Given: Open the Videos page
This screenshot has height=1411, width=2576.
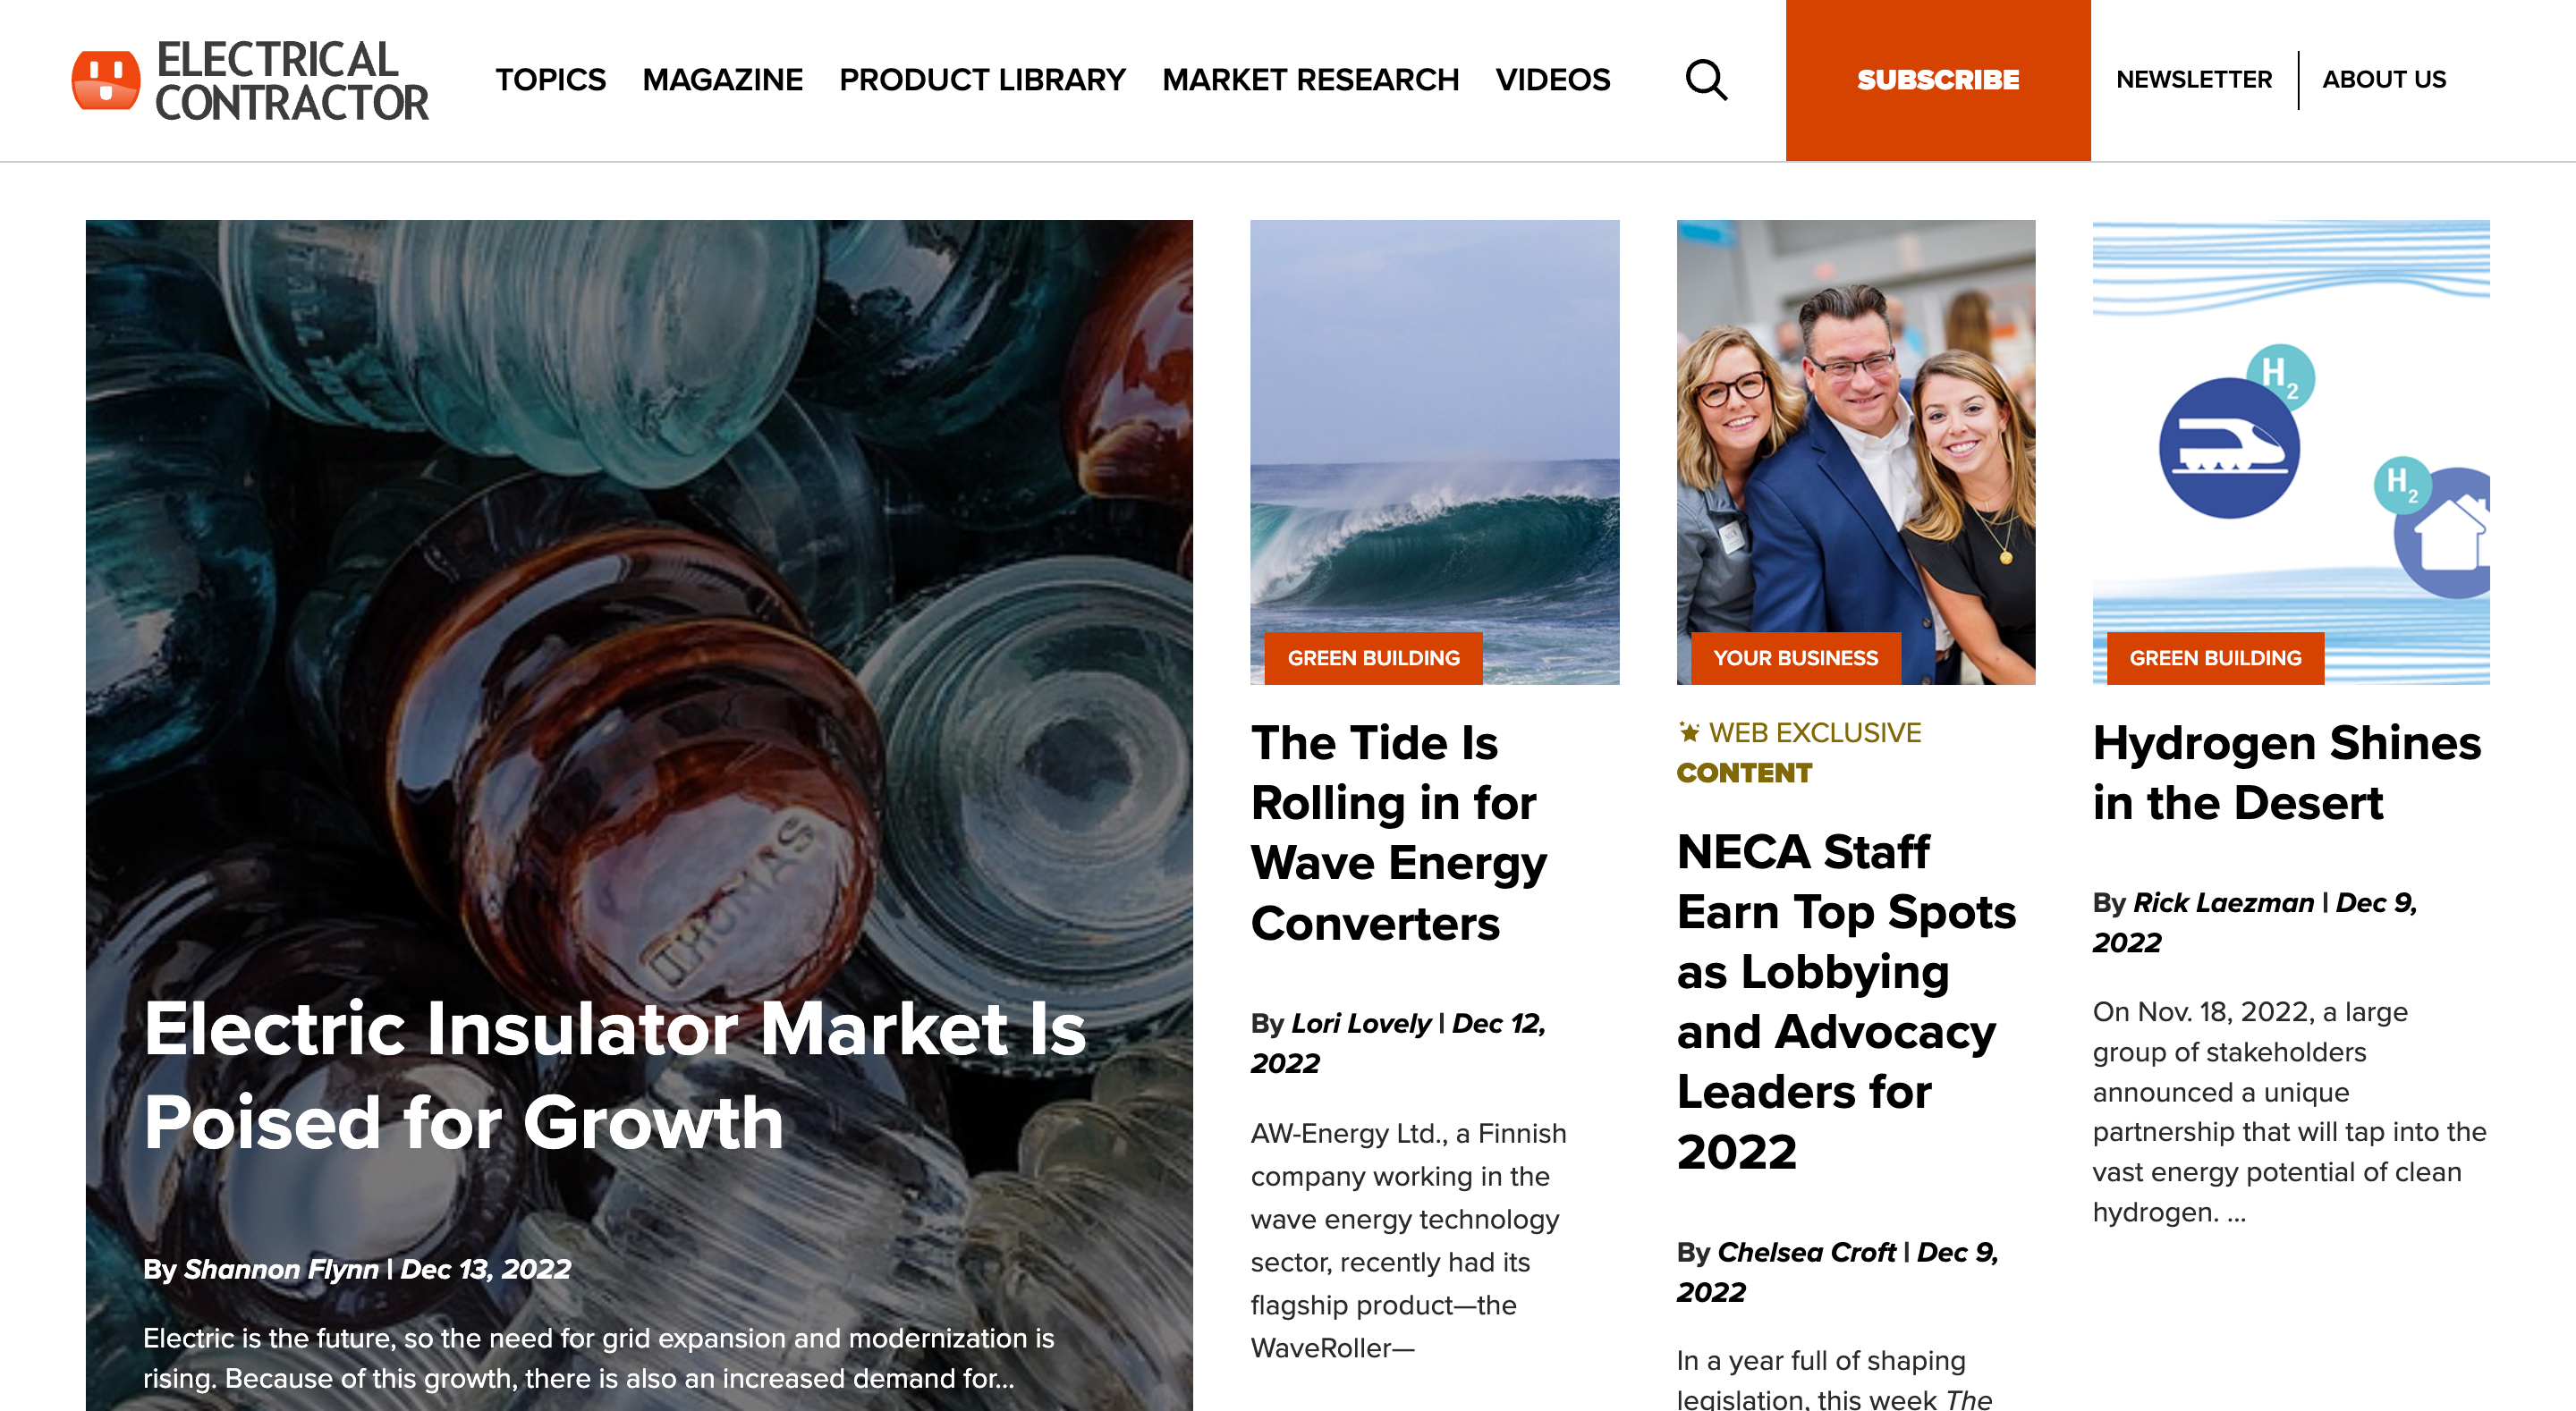Looking at the screenshot, I should tap(1552, 80).
